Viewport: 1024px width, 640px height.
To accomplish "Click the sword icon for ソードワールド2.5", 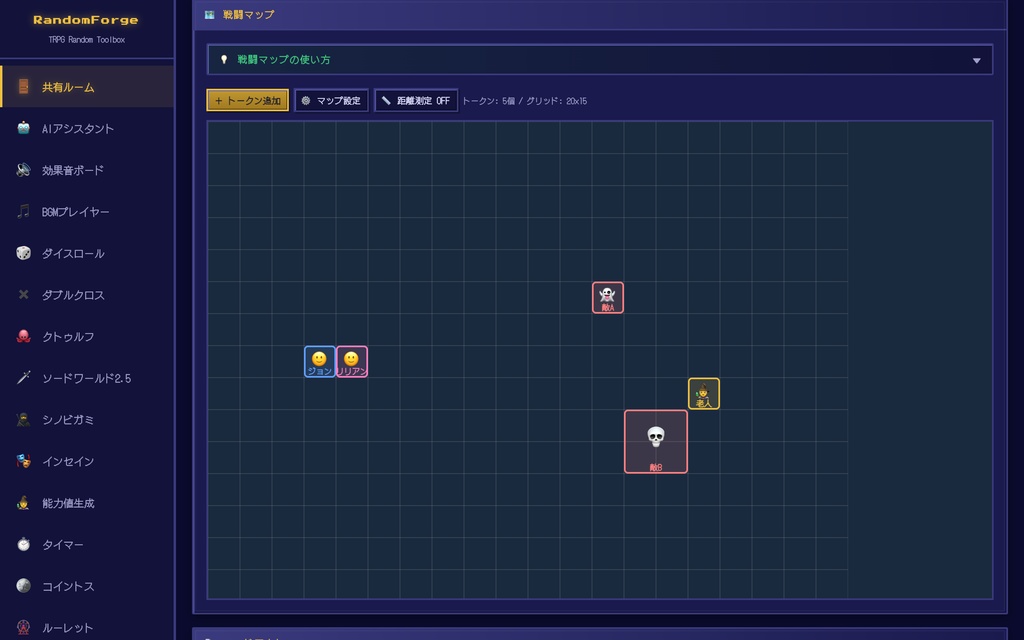I will pos(24,377).
